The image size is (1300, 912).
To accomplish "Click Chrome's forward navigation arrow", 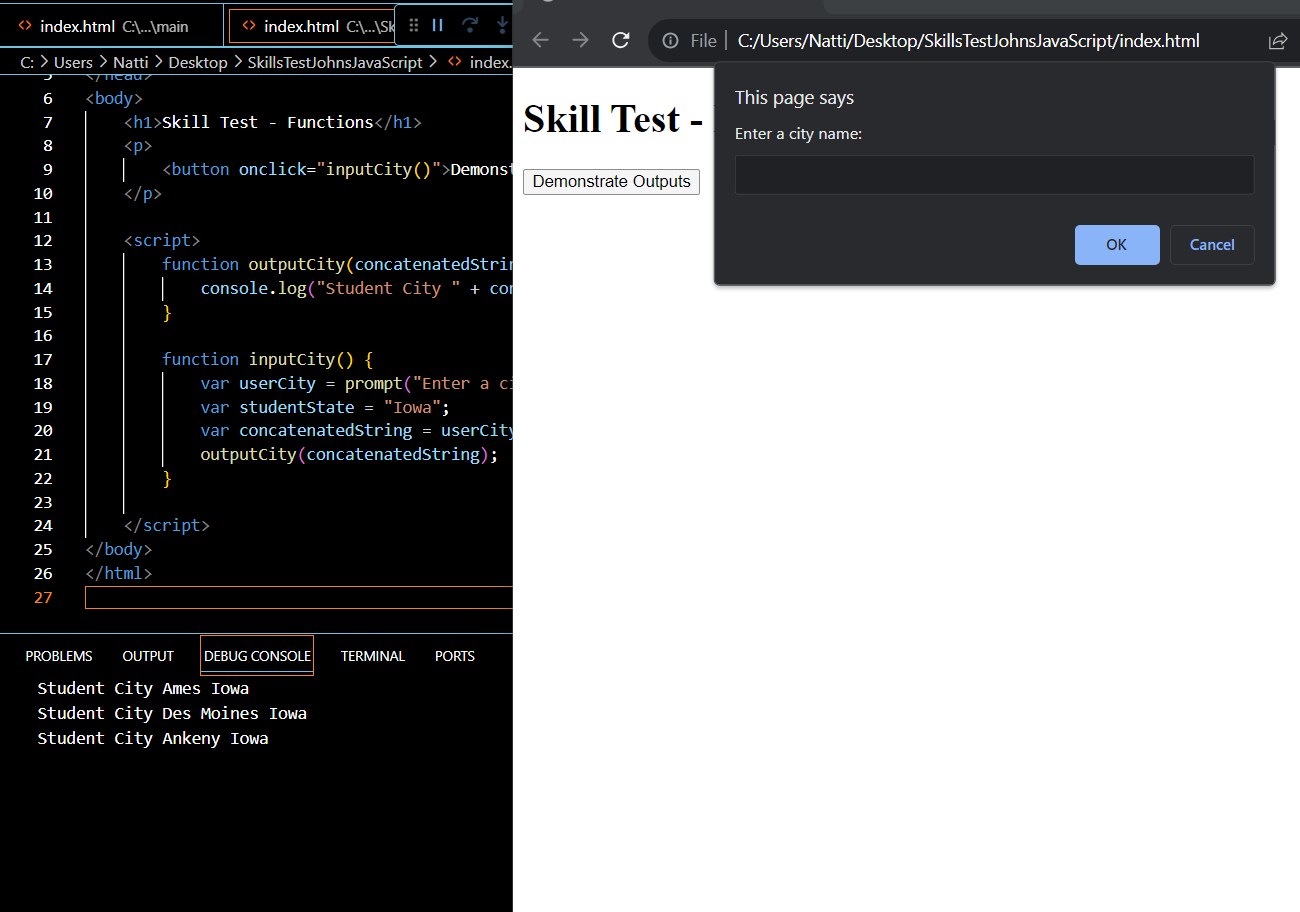I will [x=580, y=40].
